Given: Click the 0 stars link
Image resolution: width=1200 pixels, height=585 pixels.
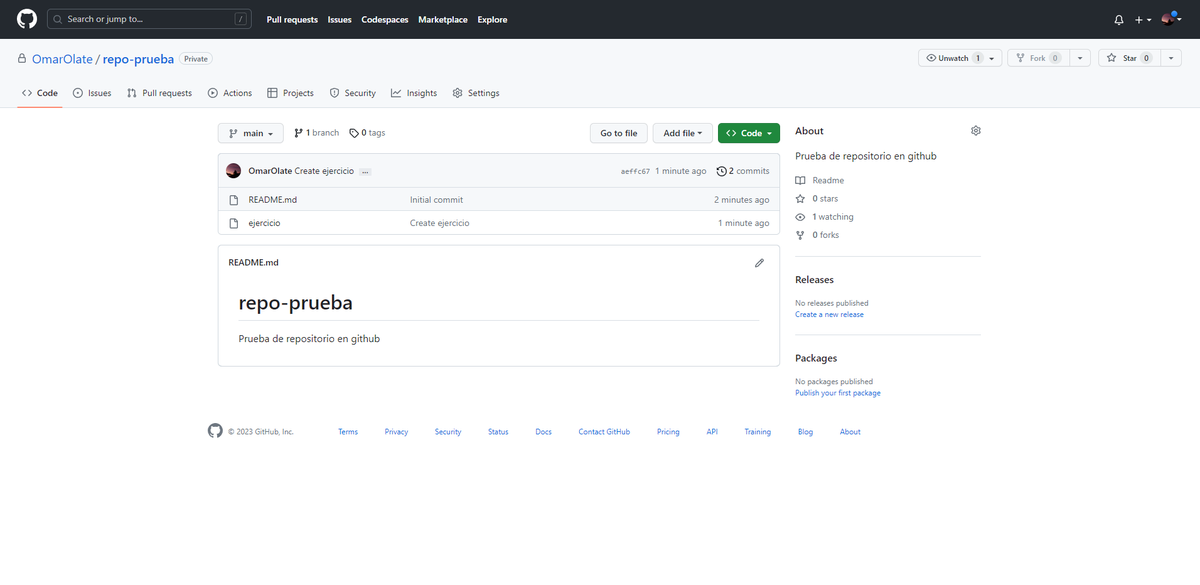Looking at the screenshot, I should (817, 199).
